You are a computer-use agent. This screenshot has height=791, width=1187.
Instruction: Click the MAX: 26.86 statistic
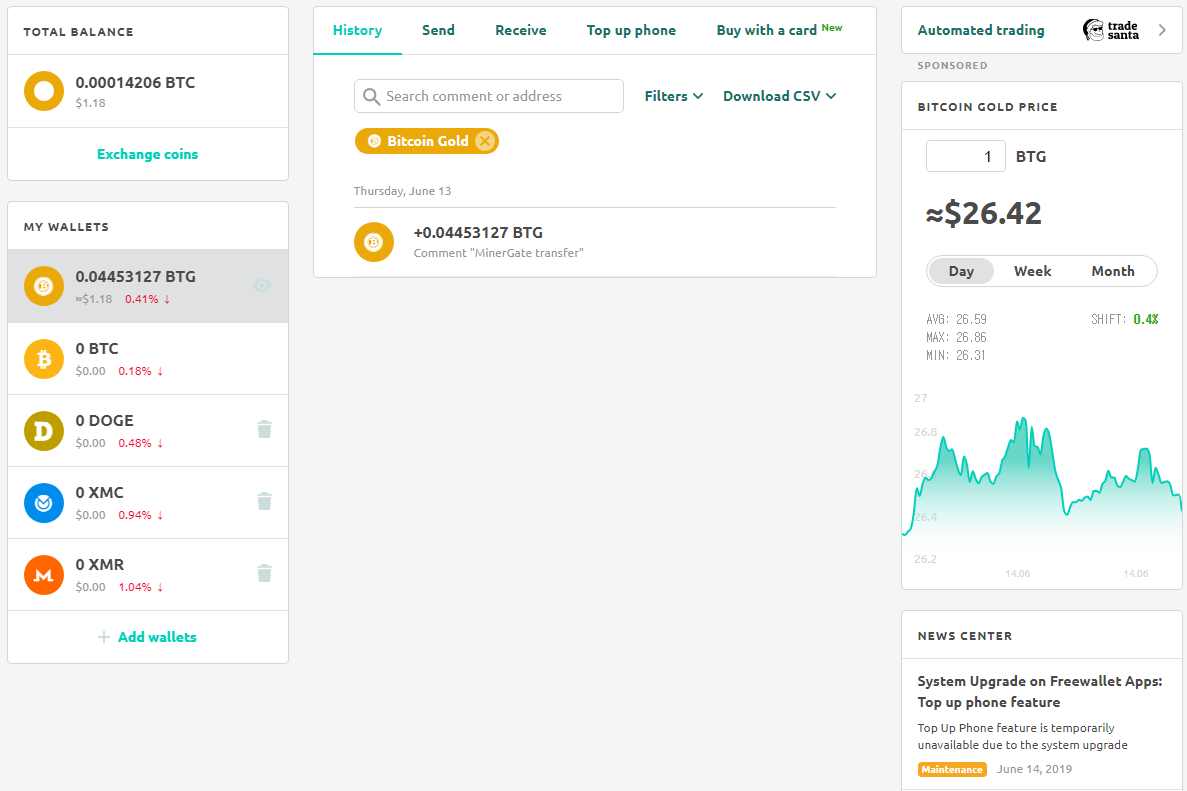tap(956, 338)
